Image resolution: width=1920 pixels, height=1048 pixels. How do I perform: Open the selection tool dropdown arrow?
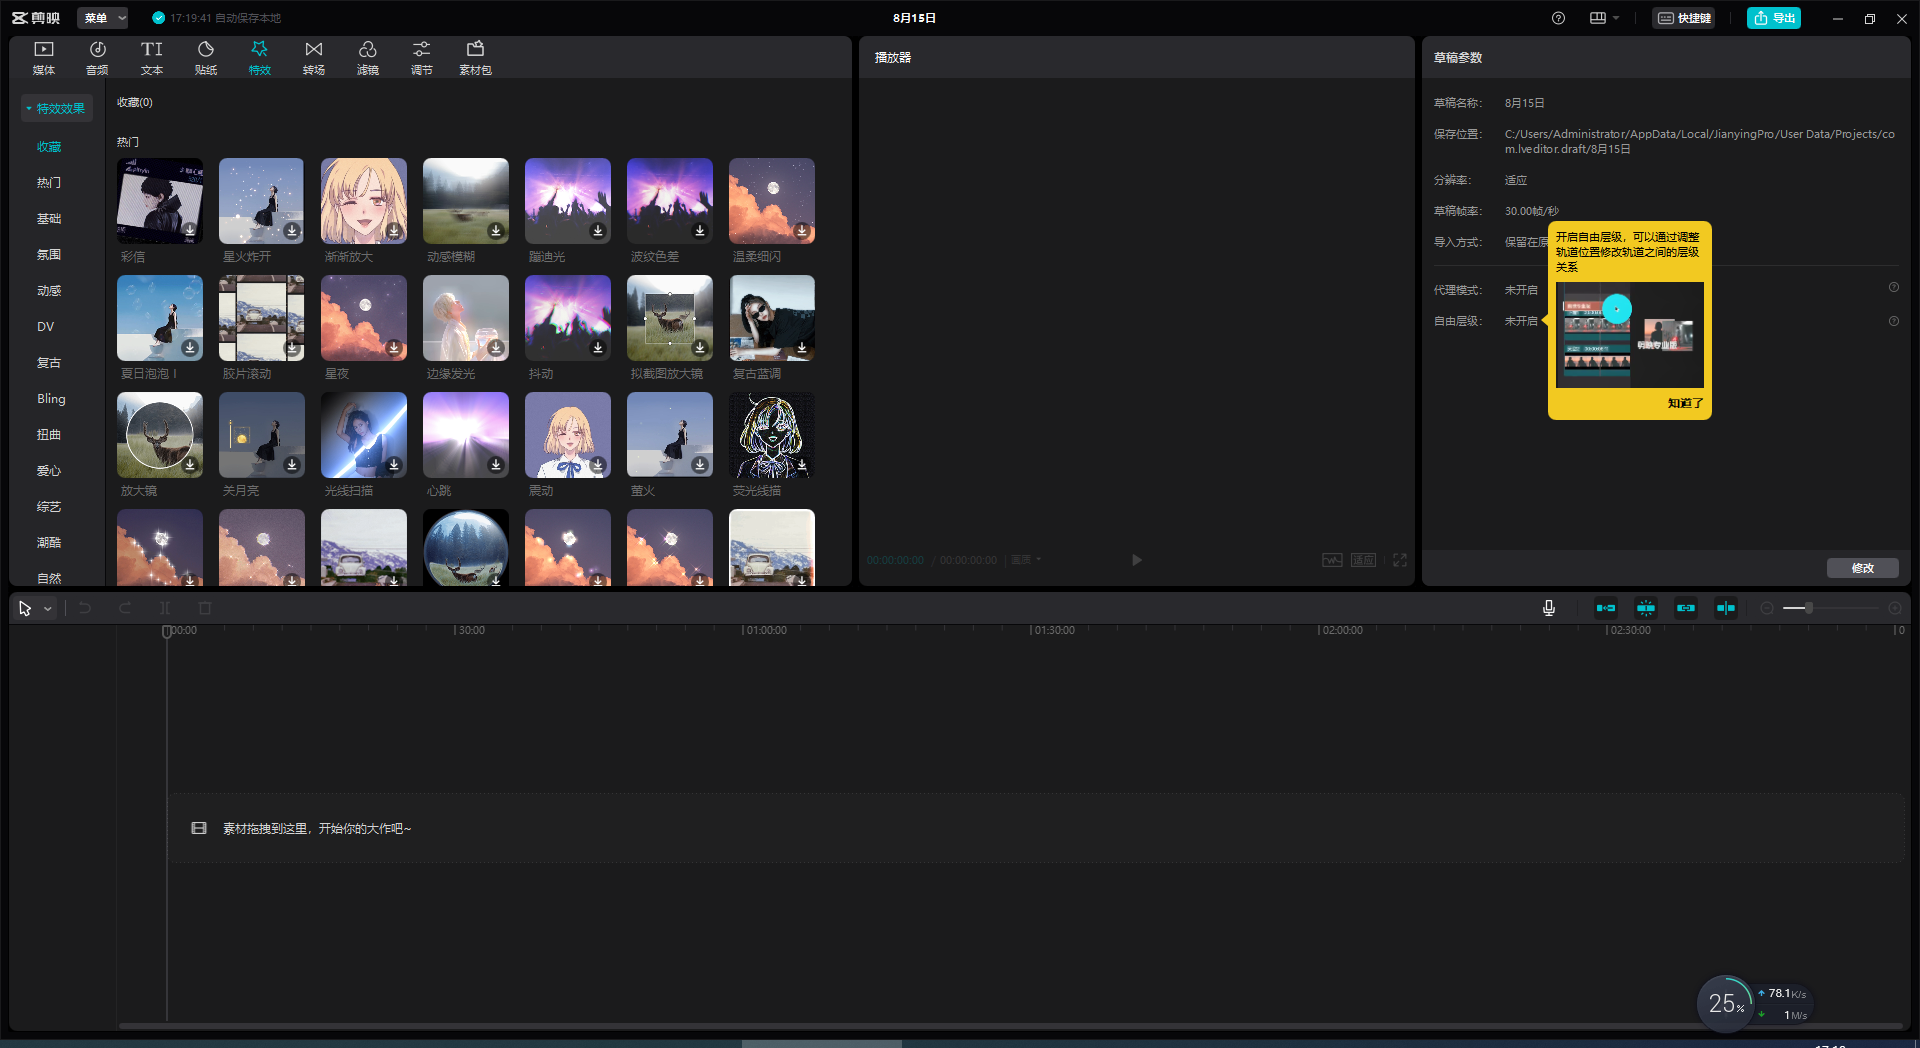click(x=47, y=608)
